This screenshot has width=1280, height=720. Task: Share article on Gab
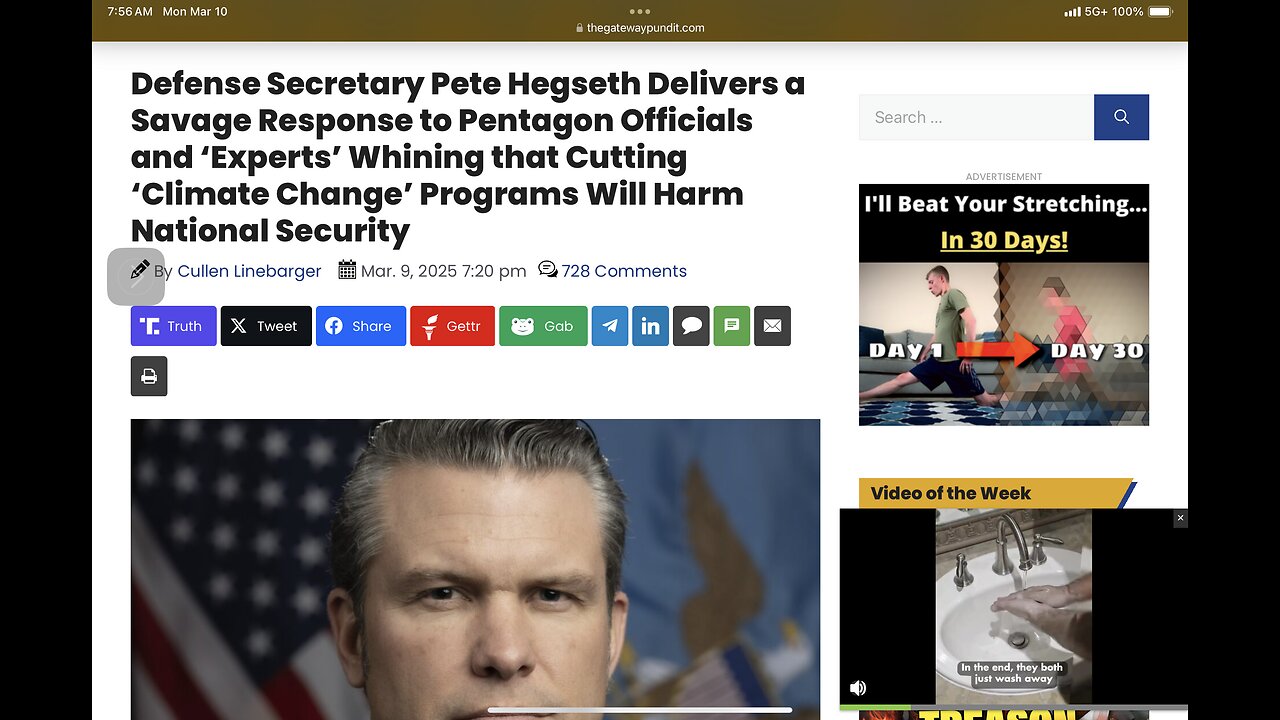(x=543, y=326)
